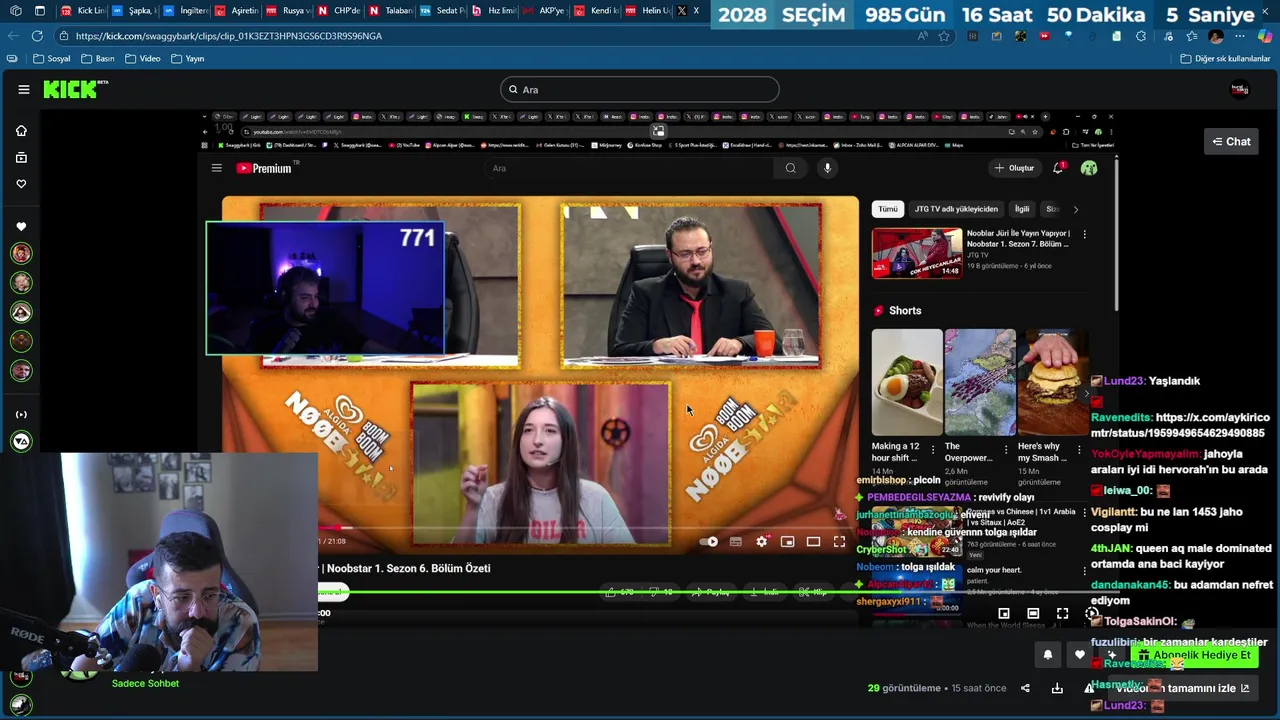
Task: Click the YouTube search magnifier button
Action: [790, 168]
